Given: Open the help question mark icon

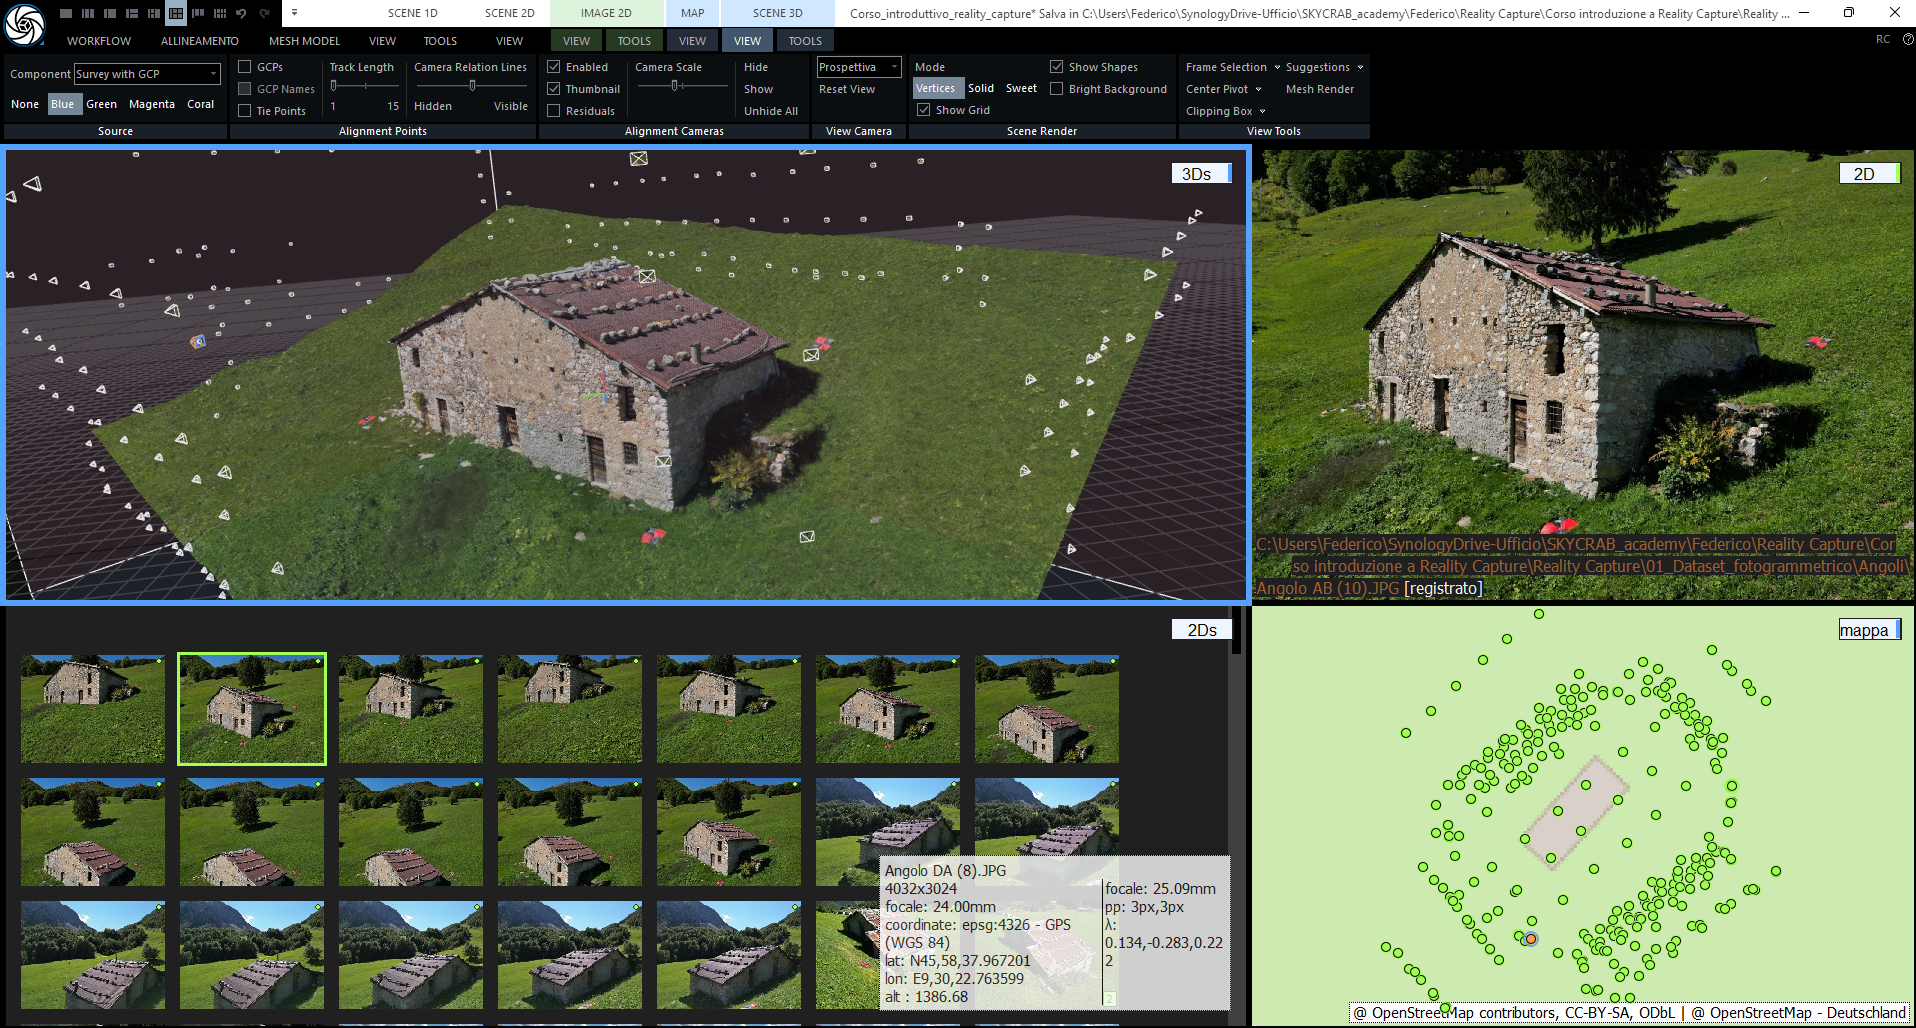Looking at the screenshot, I should (1907, 39).
